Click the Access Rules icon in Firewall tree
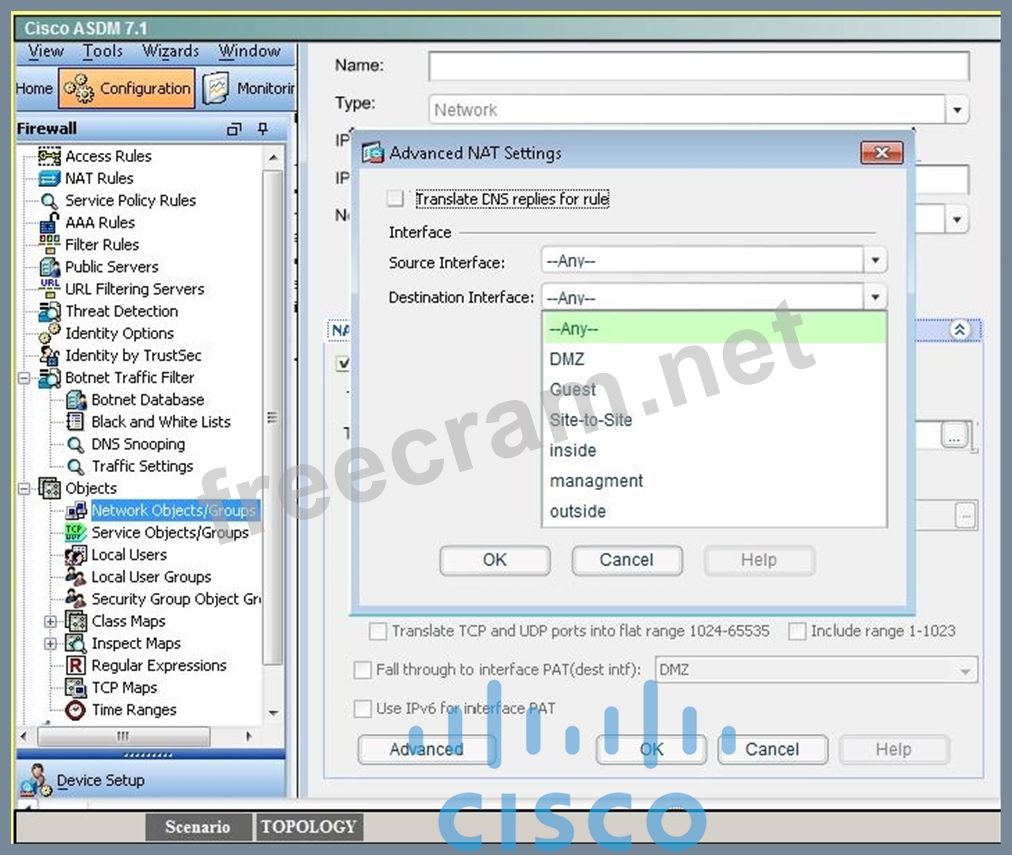The height and width of the screenshot is (855, 1012). click(x=49, y=156)
